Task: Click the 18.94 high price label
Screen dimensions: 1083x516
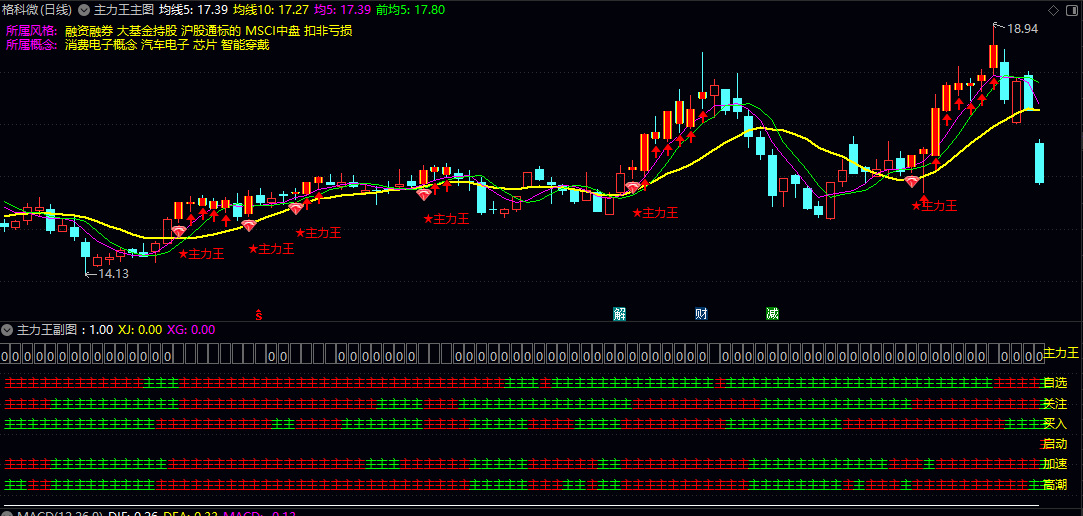Action: tap(1022, 28)
